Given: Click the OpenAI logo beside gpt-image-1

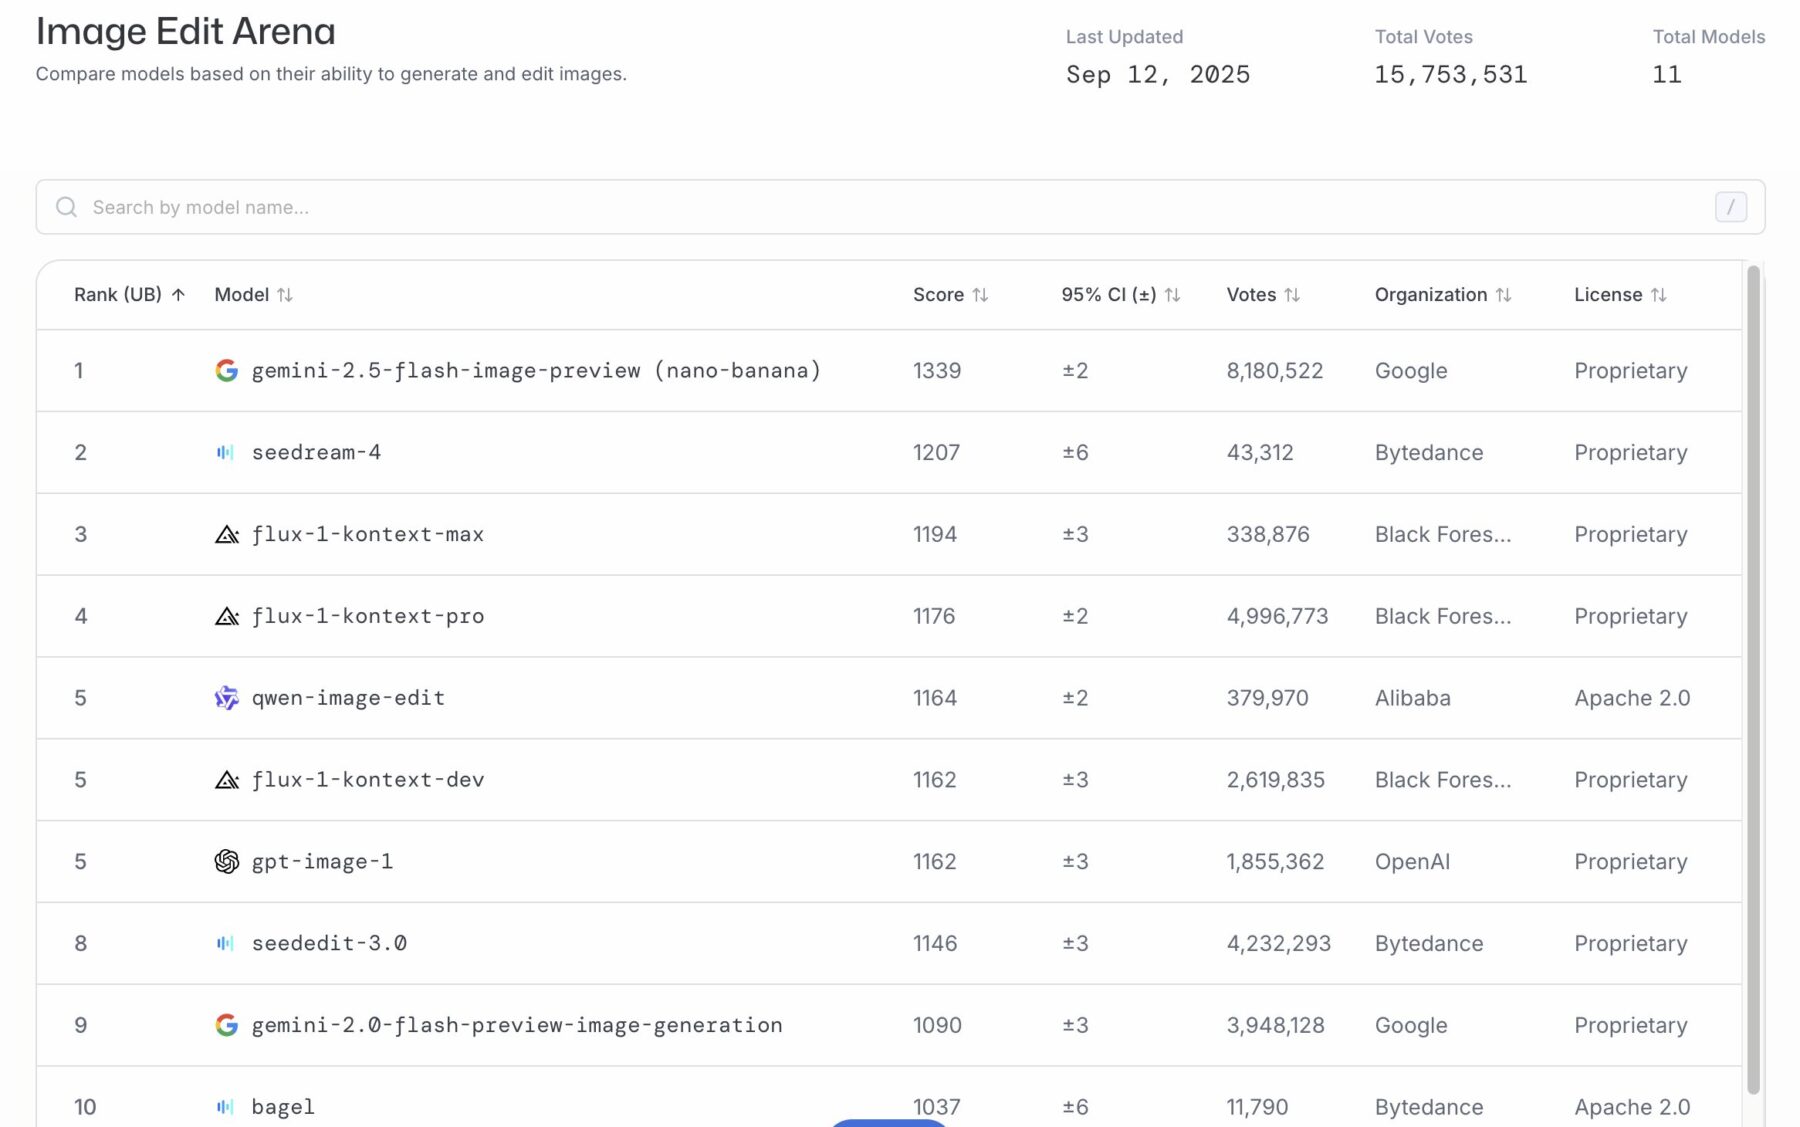Looking at the screenshot, I should point(227,861).
